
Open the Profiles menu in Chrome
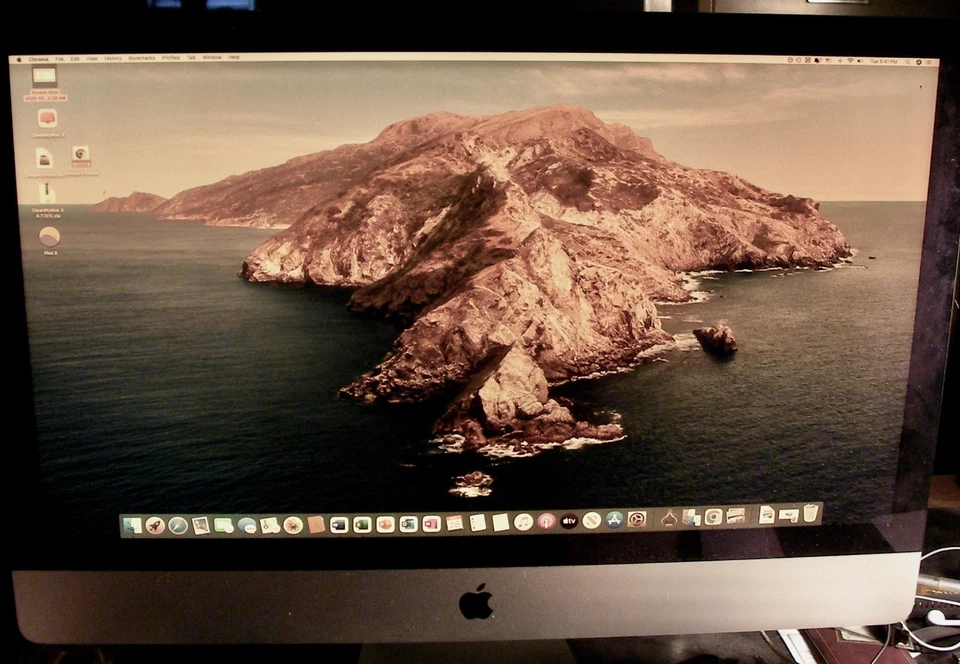169,58
